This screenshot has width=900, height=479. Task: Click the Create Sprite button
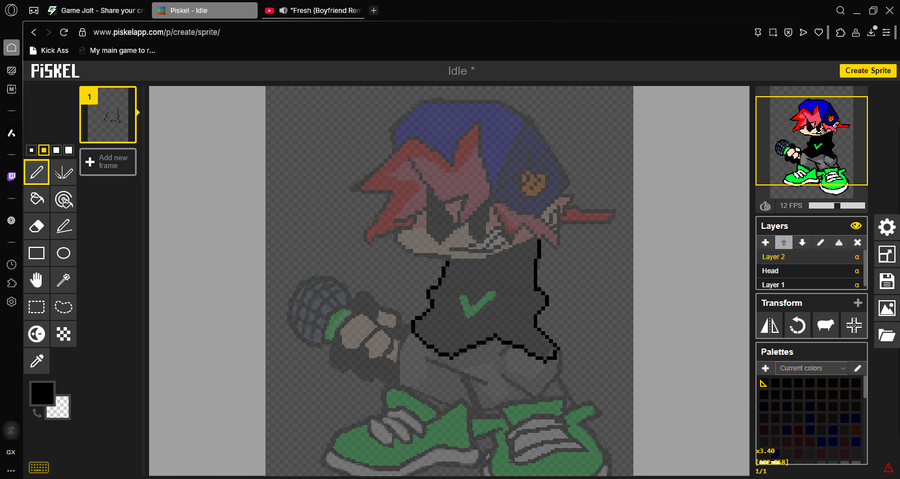tap(867, 71)
